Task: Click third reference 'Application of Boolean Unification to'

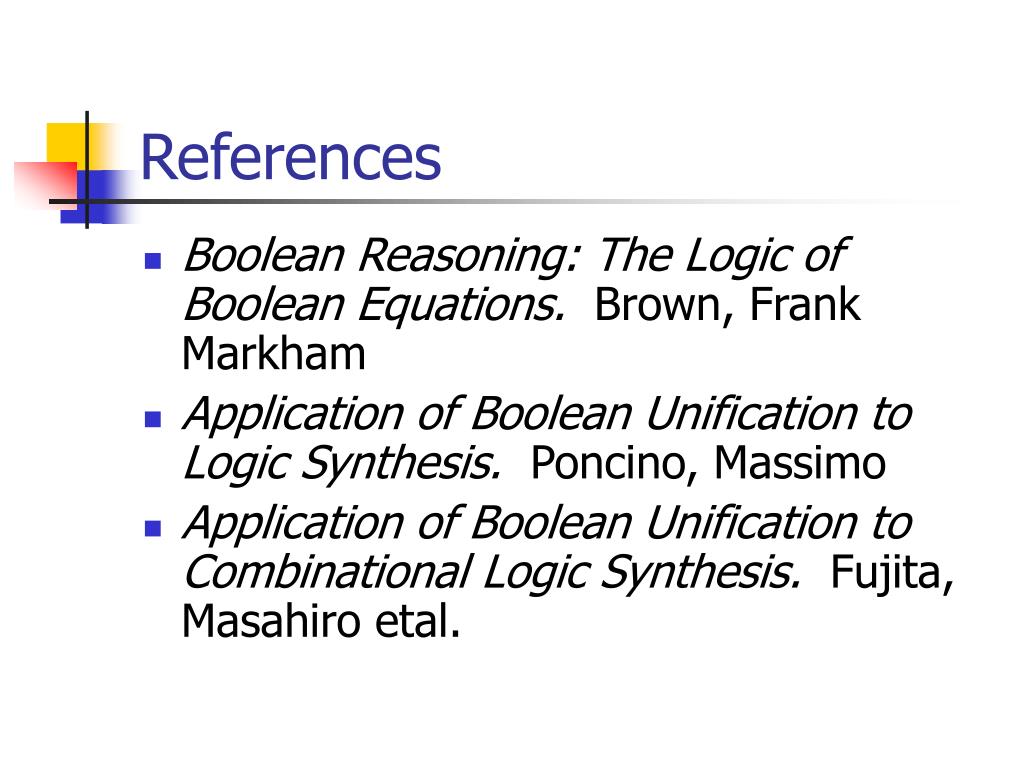Action: point(547,523)
